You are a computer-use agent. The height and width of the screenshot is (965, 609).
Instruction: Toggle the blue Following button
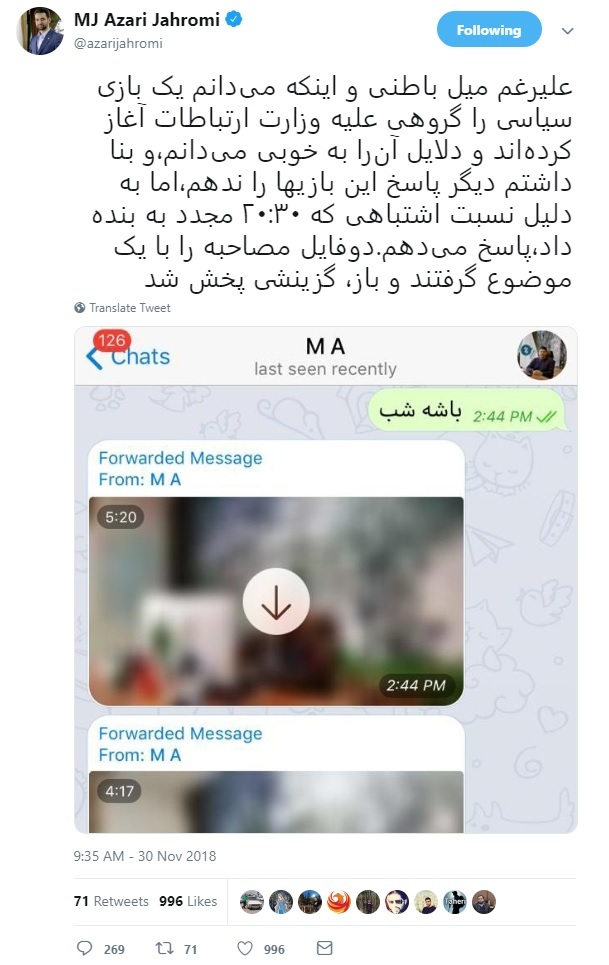click(x=489, y=30)
